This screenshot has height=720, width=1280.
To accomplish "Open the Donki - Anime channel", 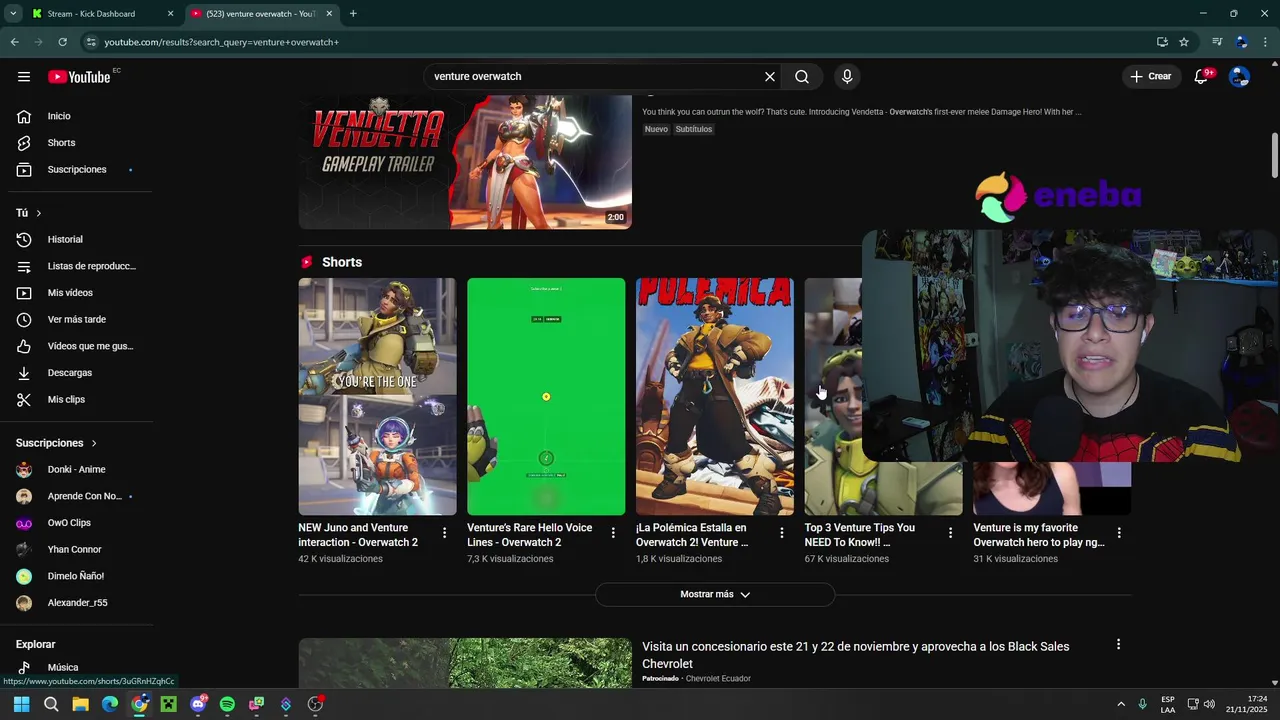I will (x=76, y=470).
